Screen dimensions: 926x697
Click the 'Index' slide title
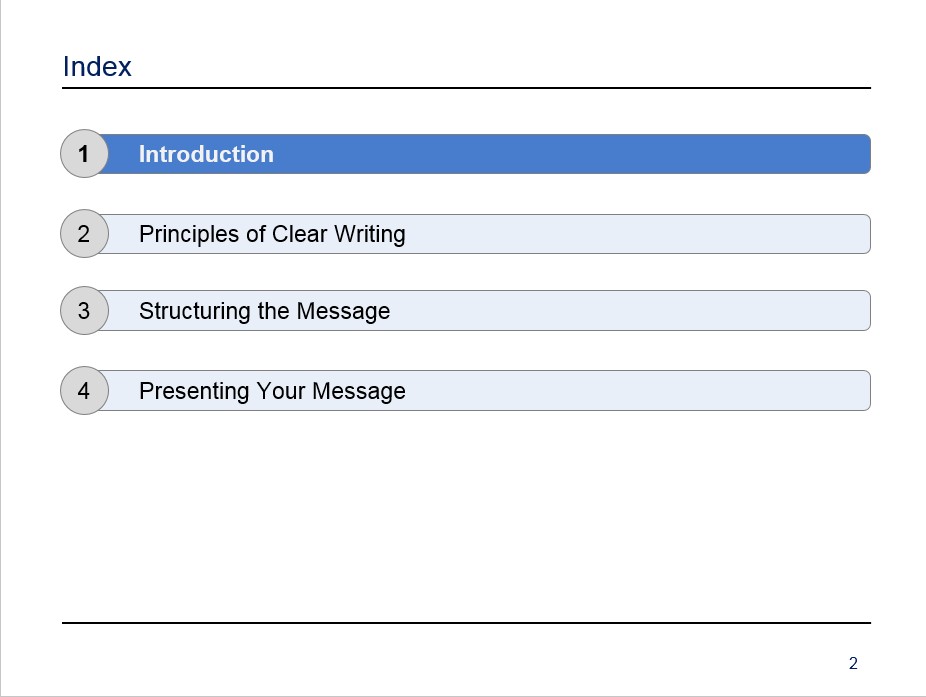97,66
